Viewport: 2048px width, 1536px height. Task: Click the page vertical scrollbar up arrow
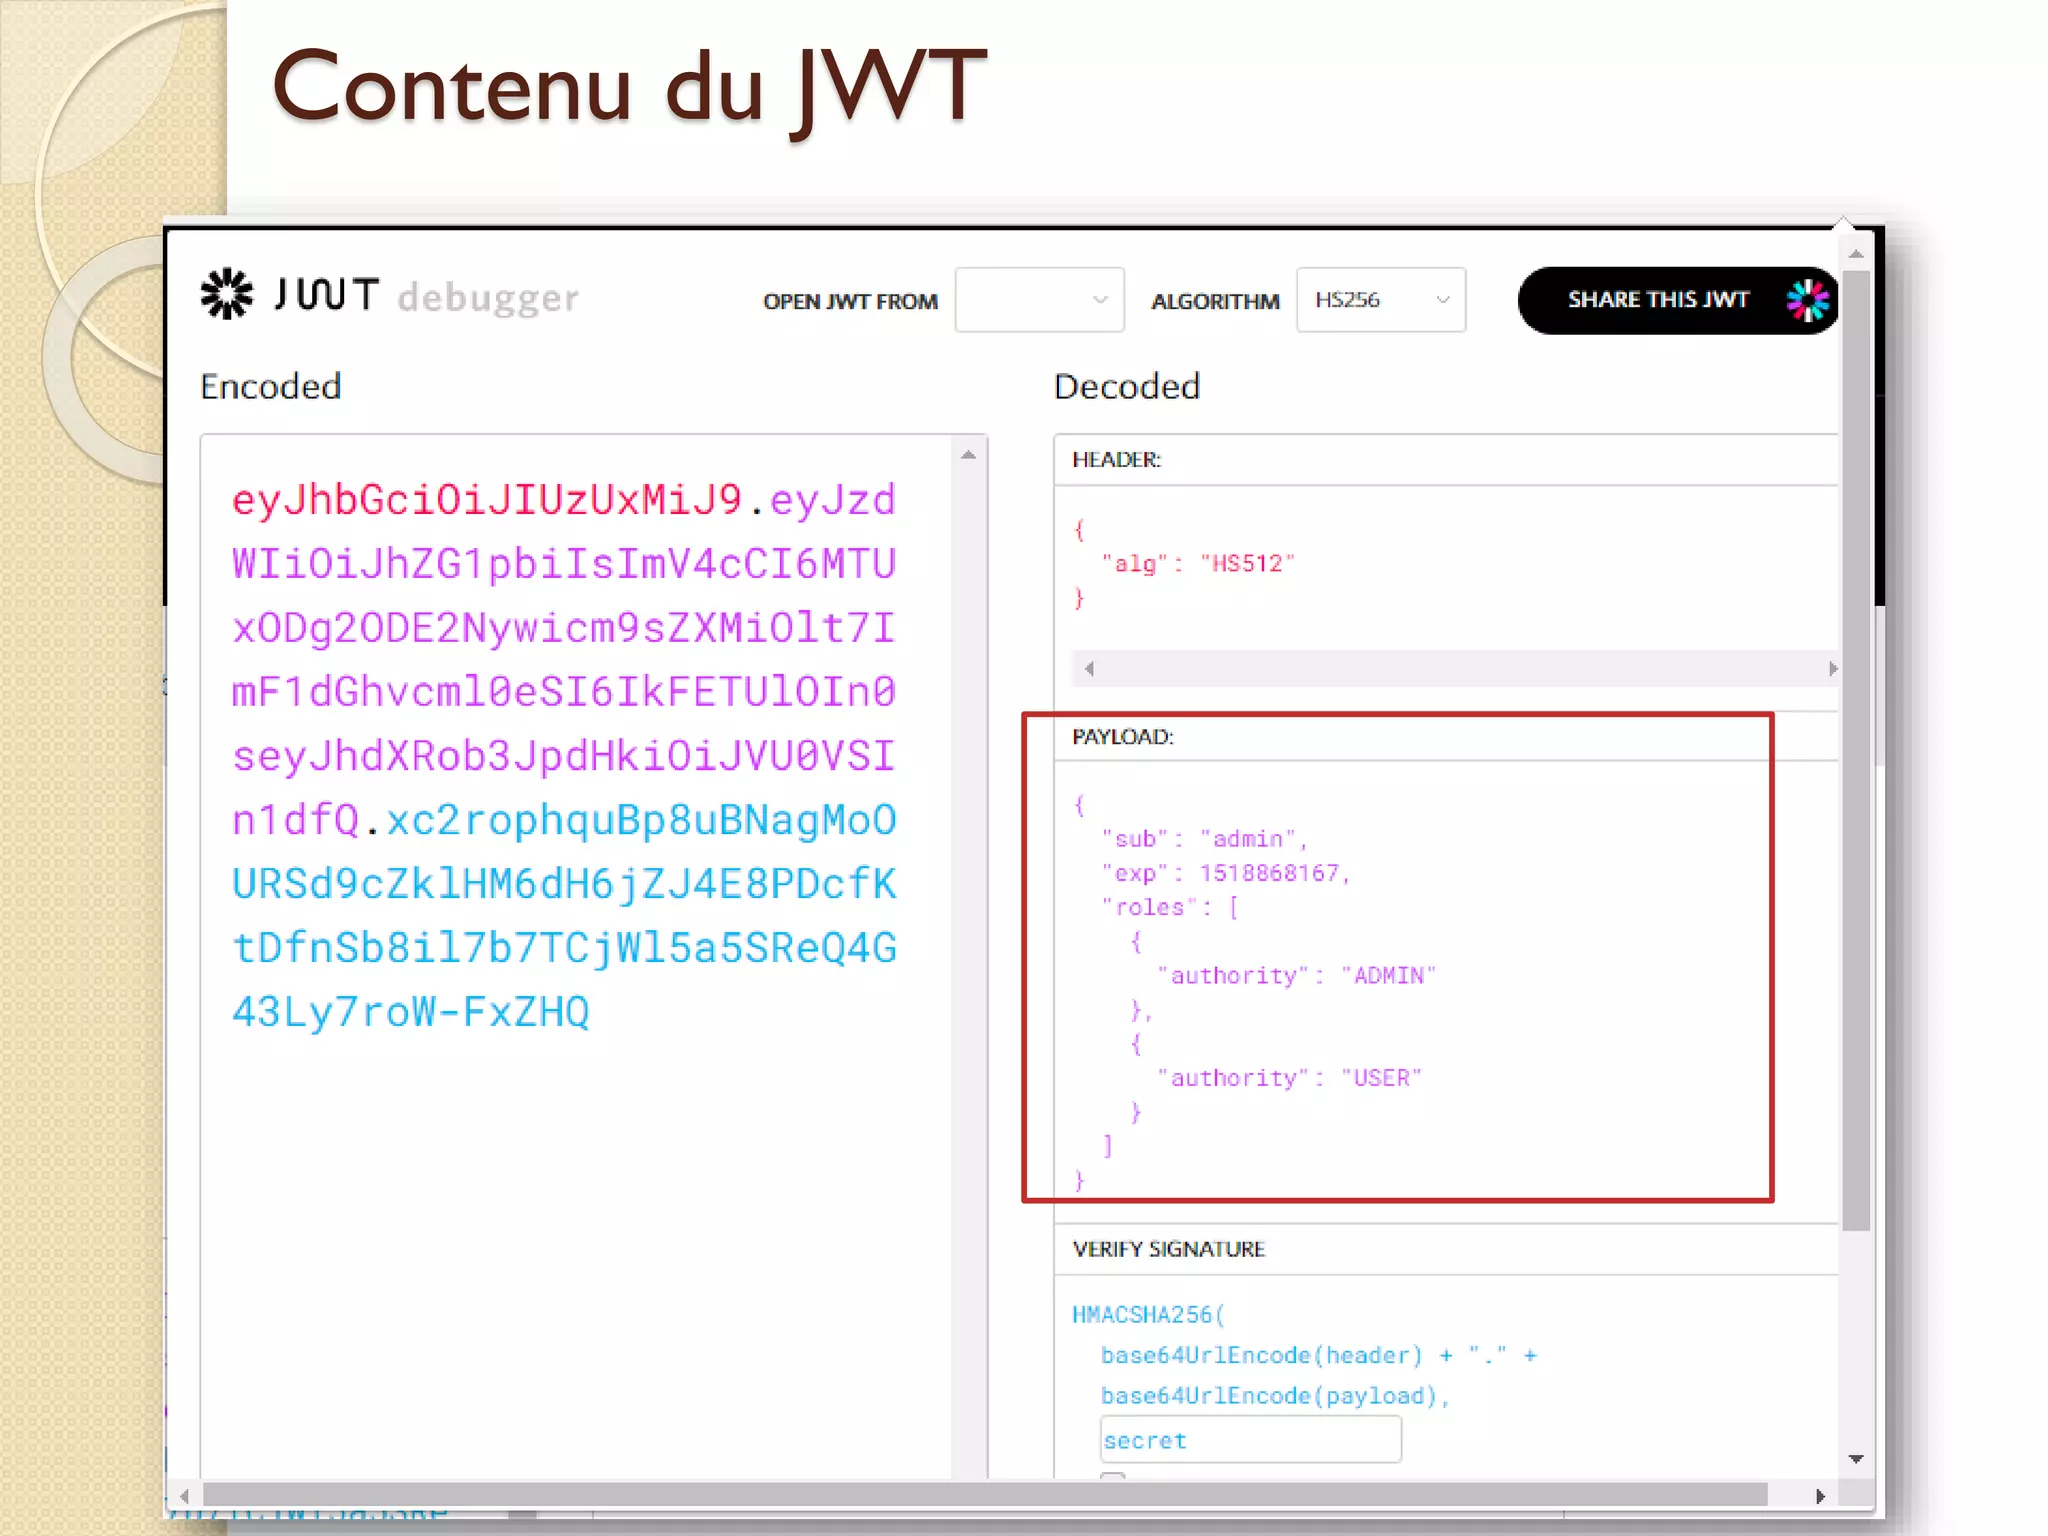click(x=1856, y=254)
